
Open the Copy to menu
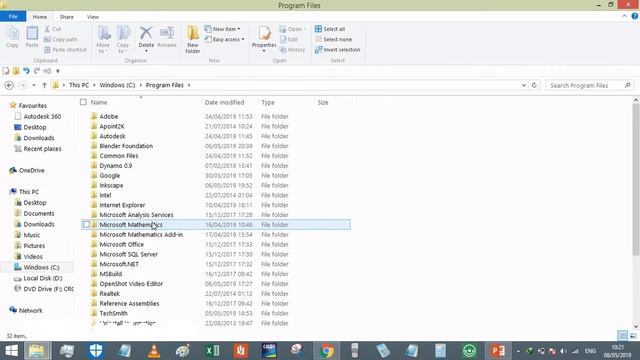pyautogui.click(x=123, y=40)
